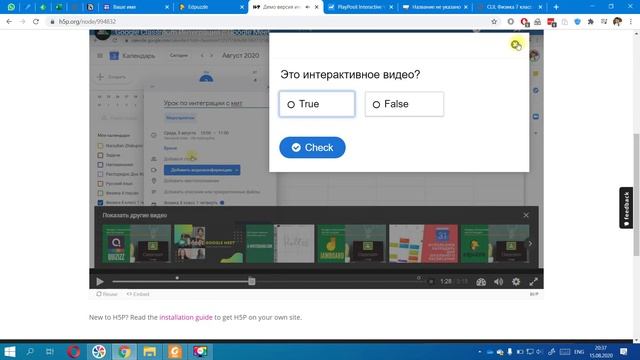Open video quality settings gear
640x360 pixels.
click(x=516, y=282)
